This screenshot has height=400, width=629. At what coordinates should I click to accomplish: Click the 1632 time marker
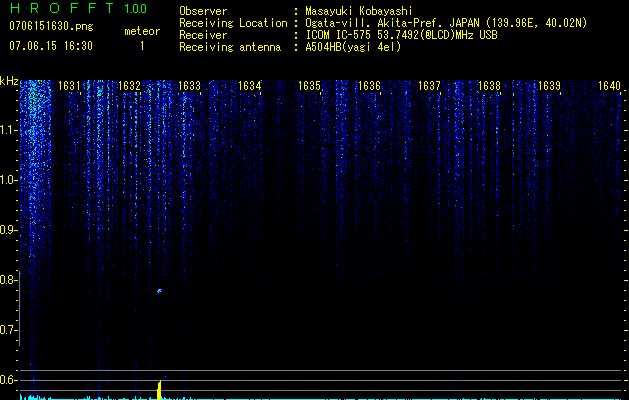pyautogui.click(x=130, y=86)
